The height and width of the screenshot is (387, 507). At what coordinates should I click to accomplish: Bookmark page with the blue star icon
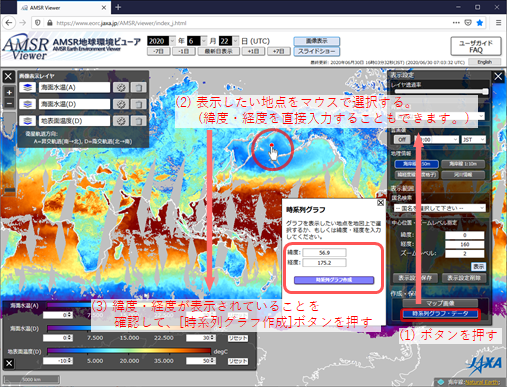(480, 23)
